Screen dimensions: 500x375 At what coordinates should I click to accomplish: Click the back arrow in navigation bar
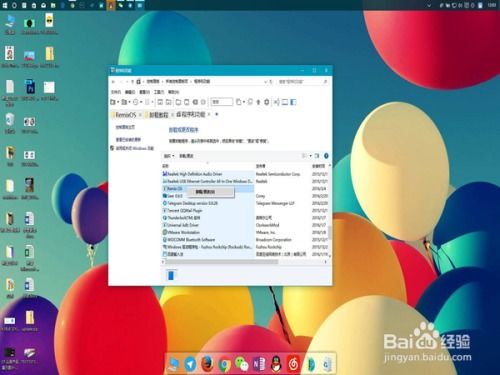coord(113,81)
